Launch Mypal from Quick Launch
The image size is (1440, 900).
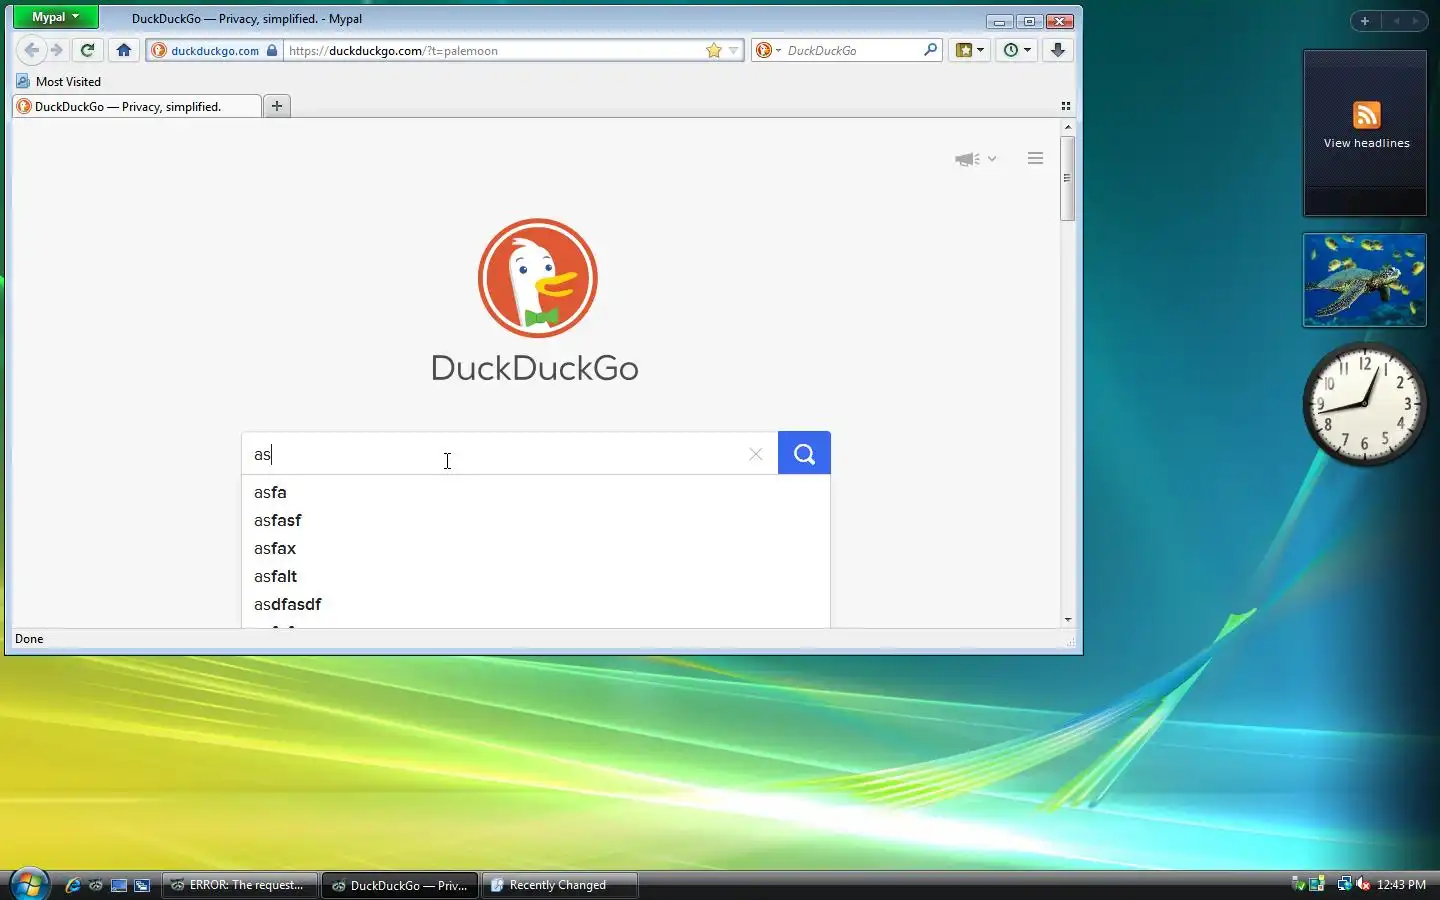(96, 885)
